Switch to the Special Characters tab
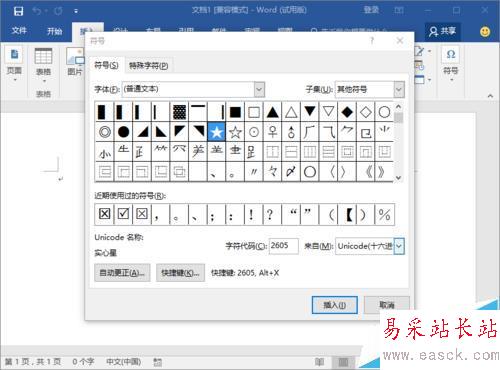Viewport: 500px width, 370px height. pos(149,66)
